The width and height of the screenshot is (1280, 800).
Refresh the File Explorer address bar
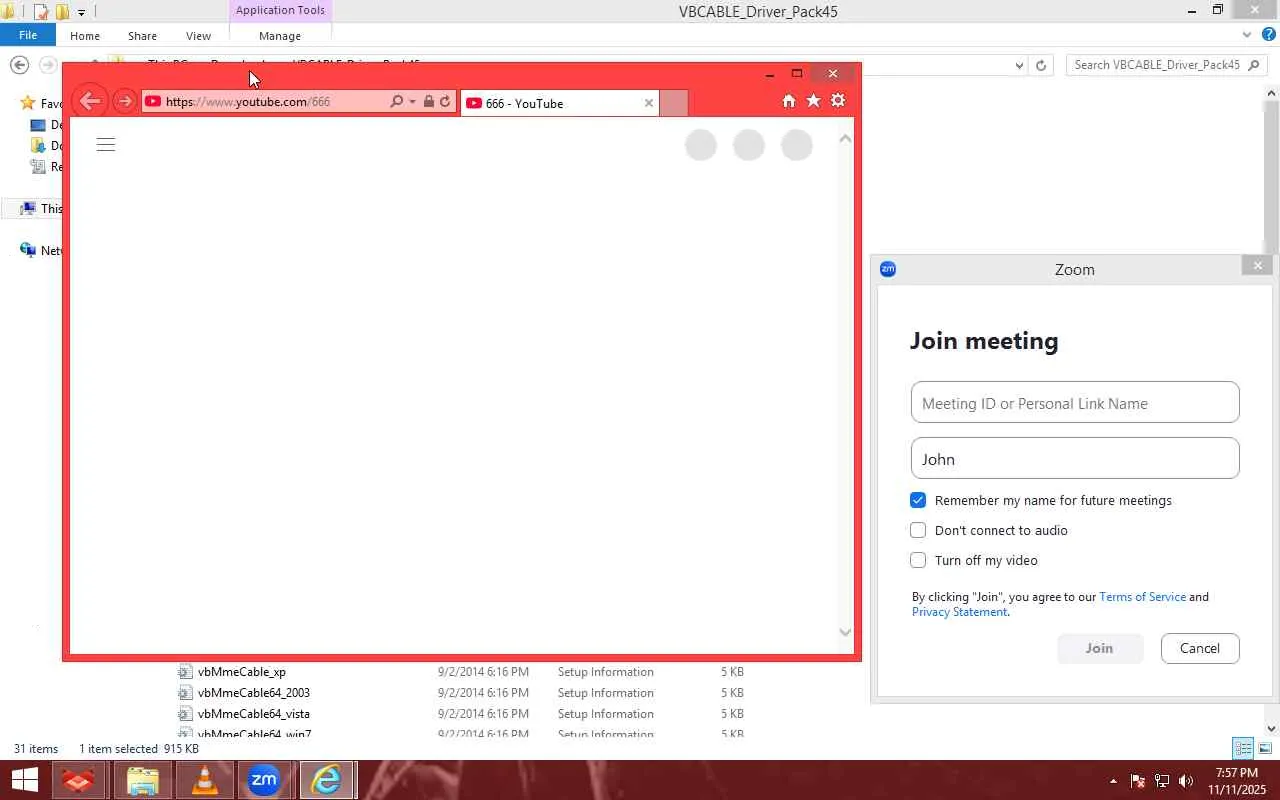[x=1041, y=65]
